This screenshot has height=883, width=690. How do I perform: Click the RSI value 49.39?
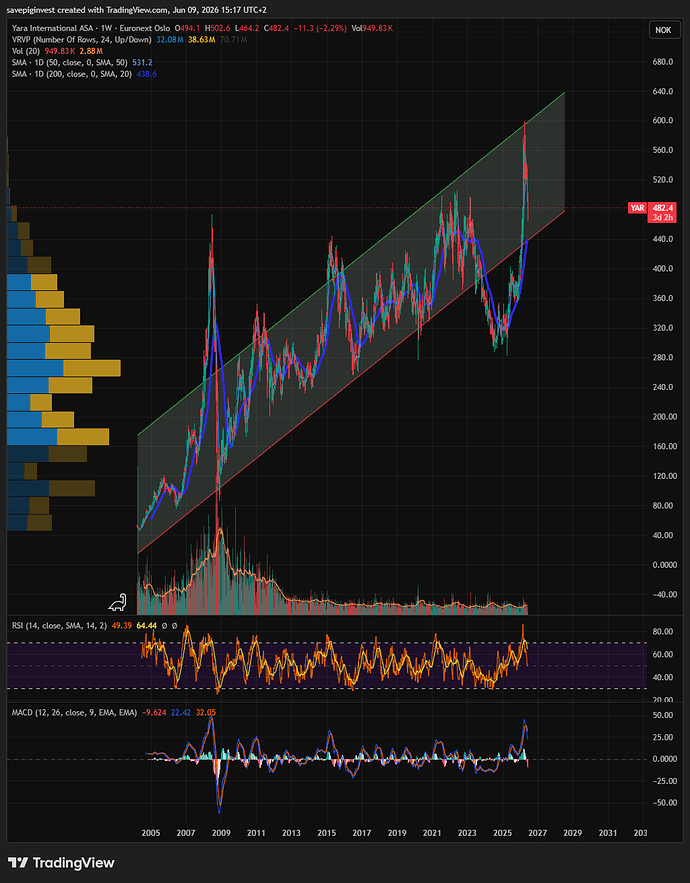[x=121, y=625]
